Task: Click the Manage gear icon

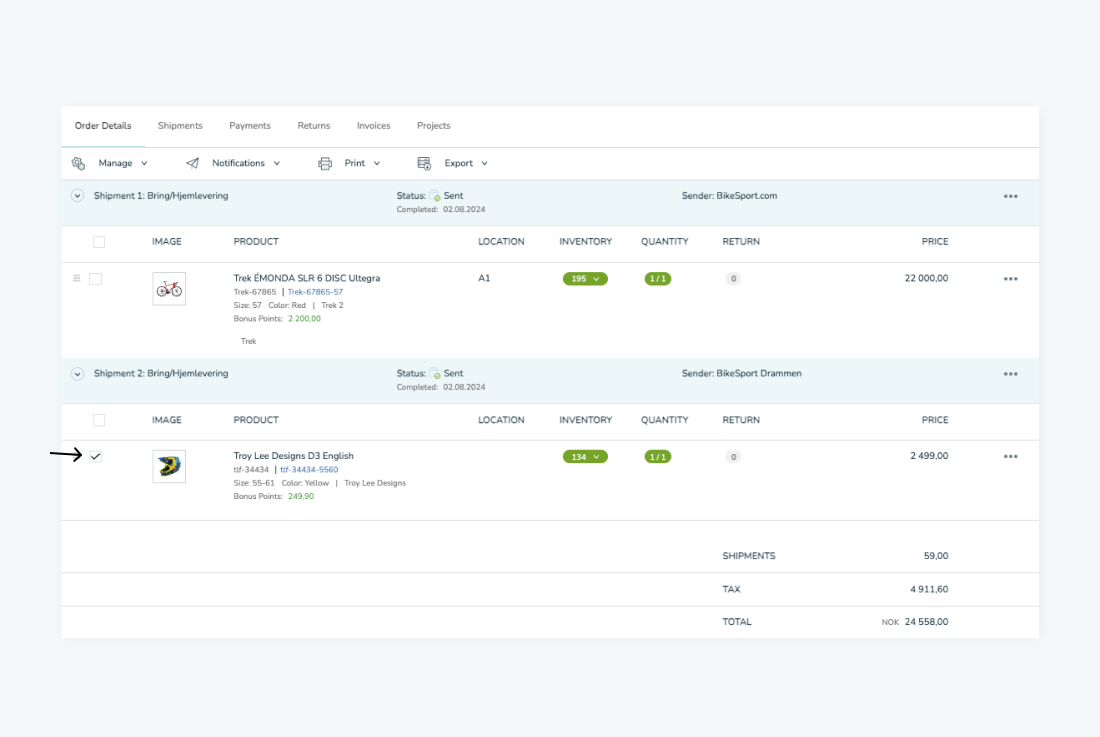Action: [x=78, y=163]
